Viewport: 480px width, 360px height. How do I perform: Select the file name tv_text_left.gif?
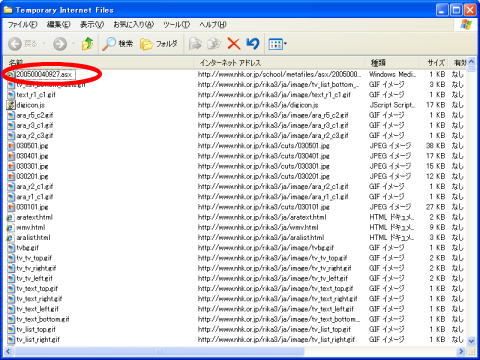37,309
